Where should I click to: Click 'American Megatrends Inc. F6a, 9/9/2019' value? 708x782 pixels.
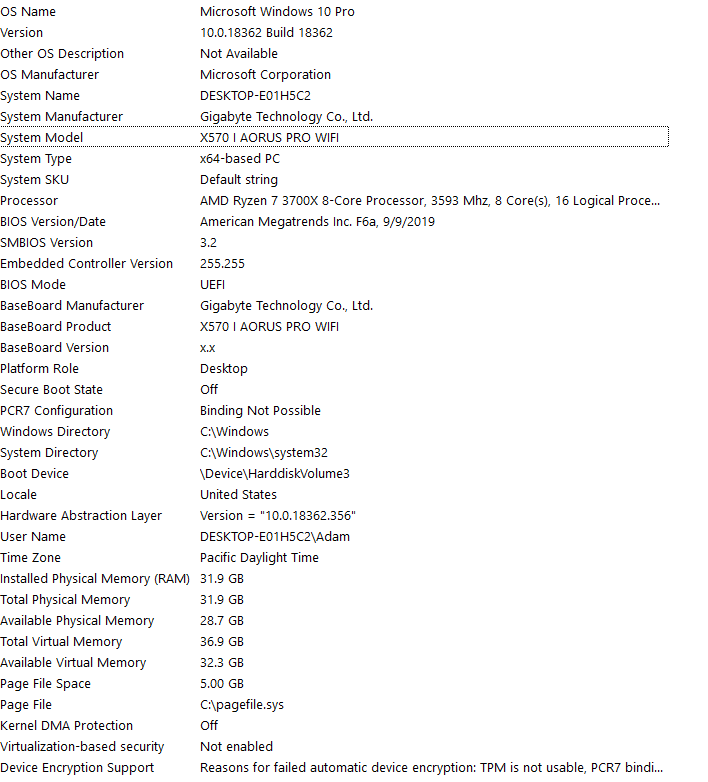pyautogui.click(x=317, y=221)
